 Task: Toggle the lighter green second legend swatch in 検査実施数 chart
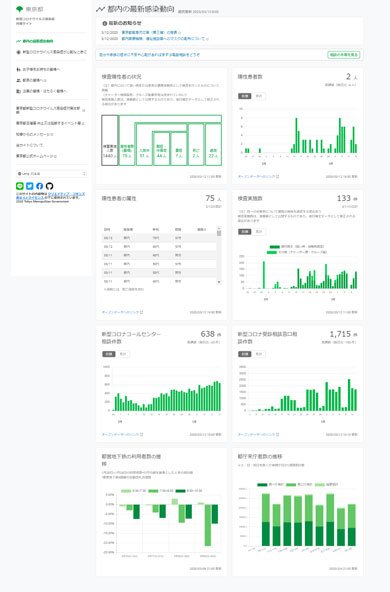click(271, 252)
